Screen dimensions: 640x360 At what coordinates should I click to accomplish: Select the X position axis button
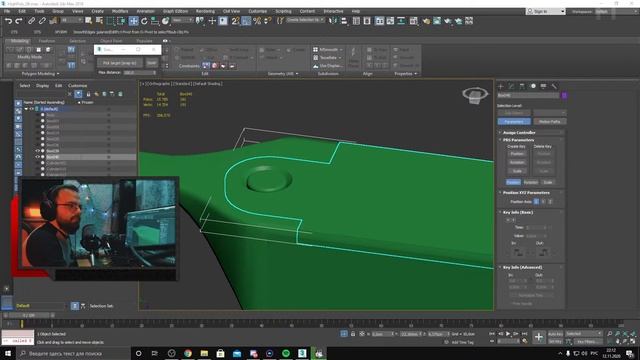(x=536, y=202)
